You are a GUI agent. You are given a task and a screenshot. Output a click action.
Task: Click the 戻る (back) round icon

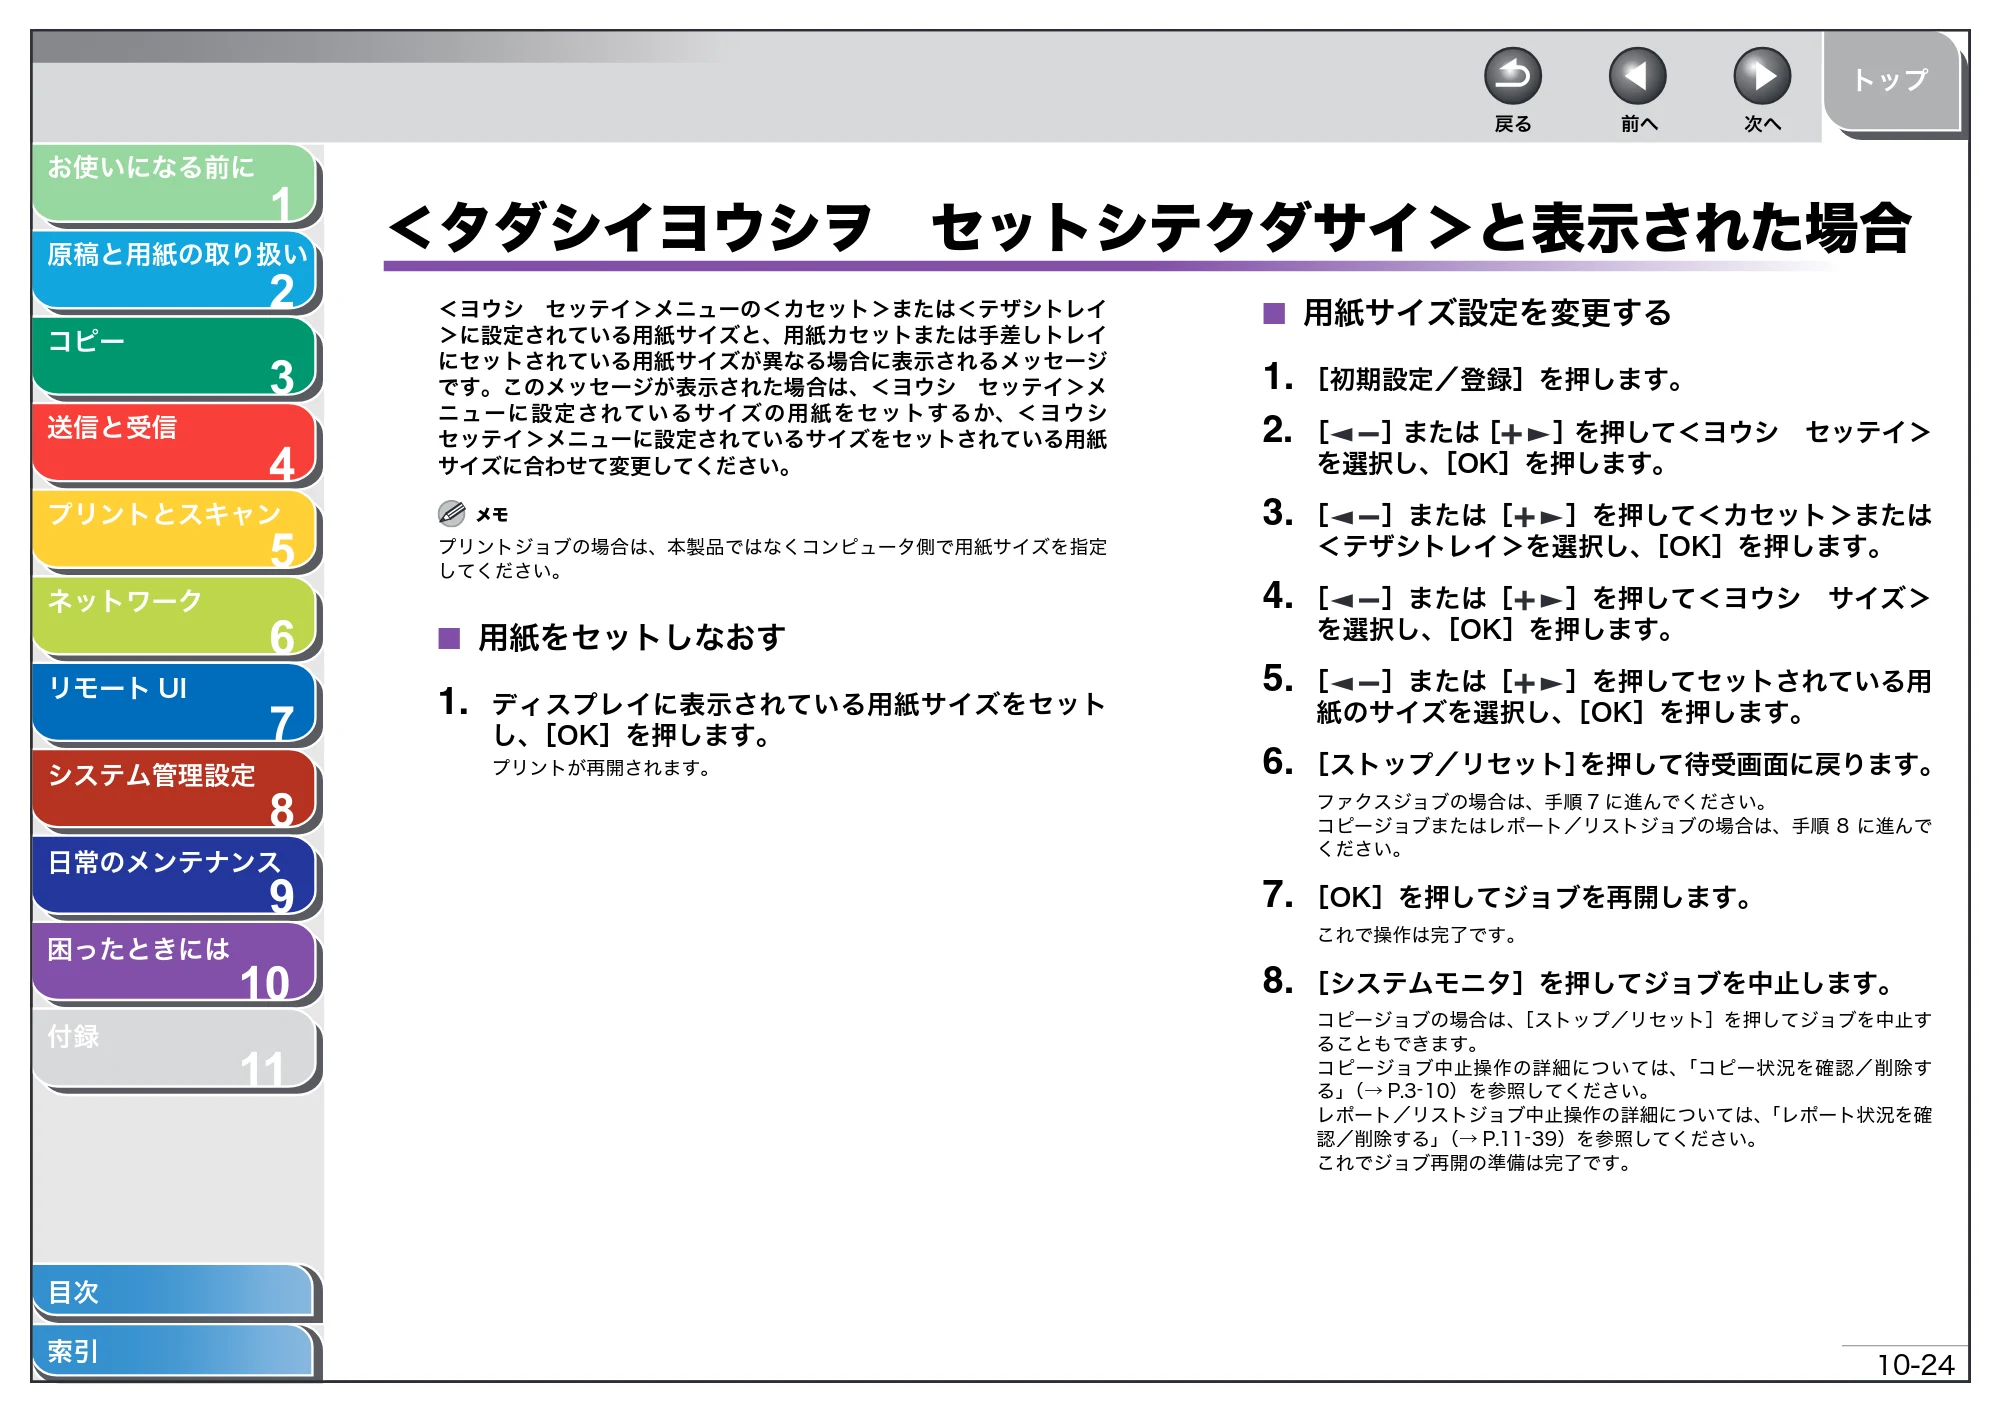click(1512, 76)
